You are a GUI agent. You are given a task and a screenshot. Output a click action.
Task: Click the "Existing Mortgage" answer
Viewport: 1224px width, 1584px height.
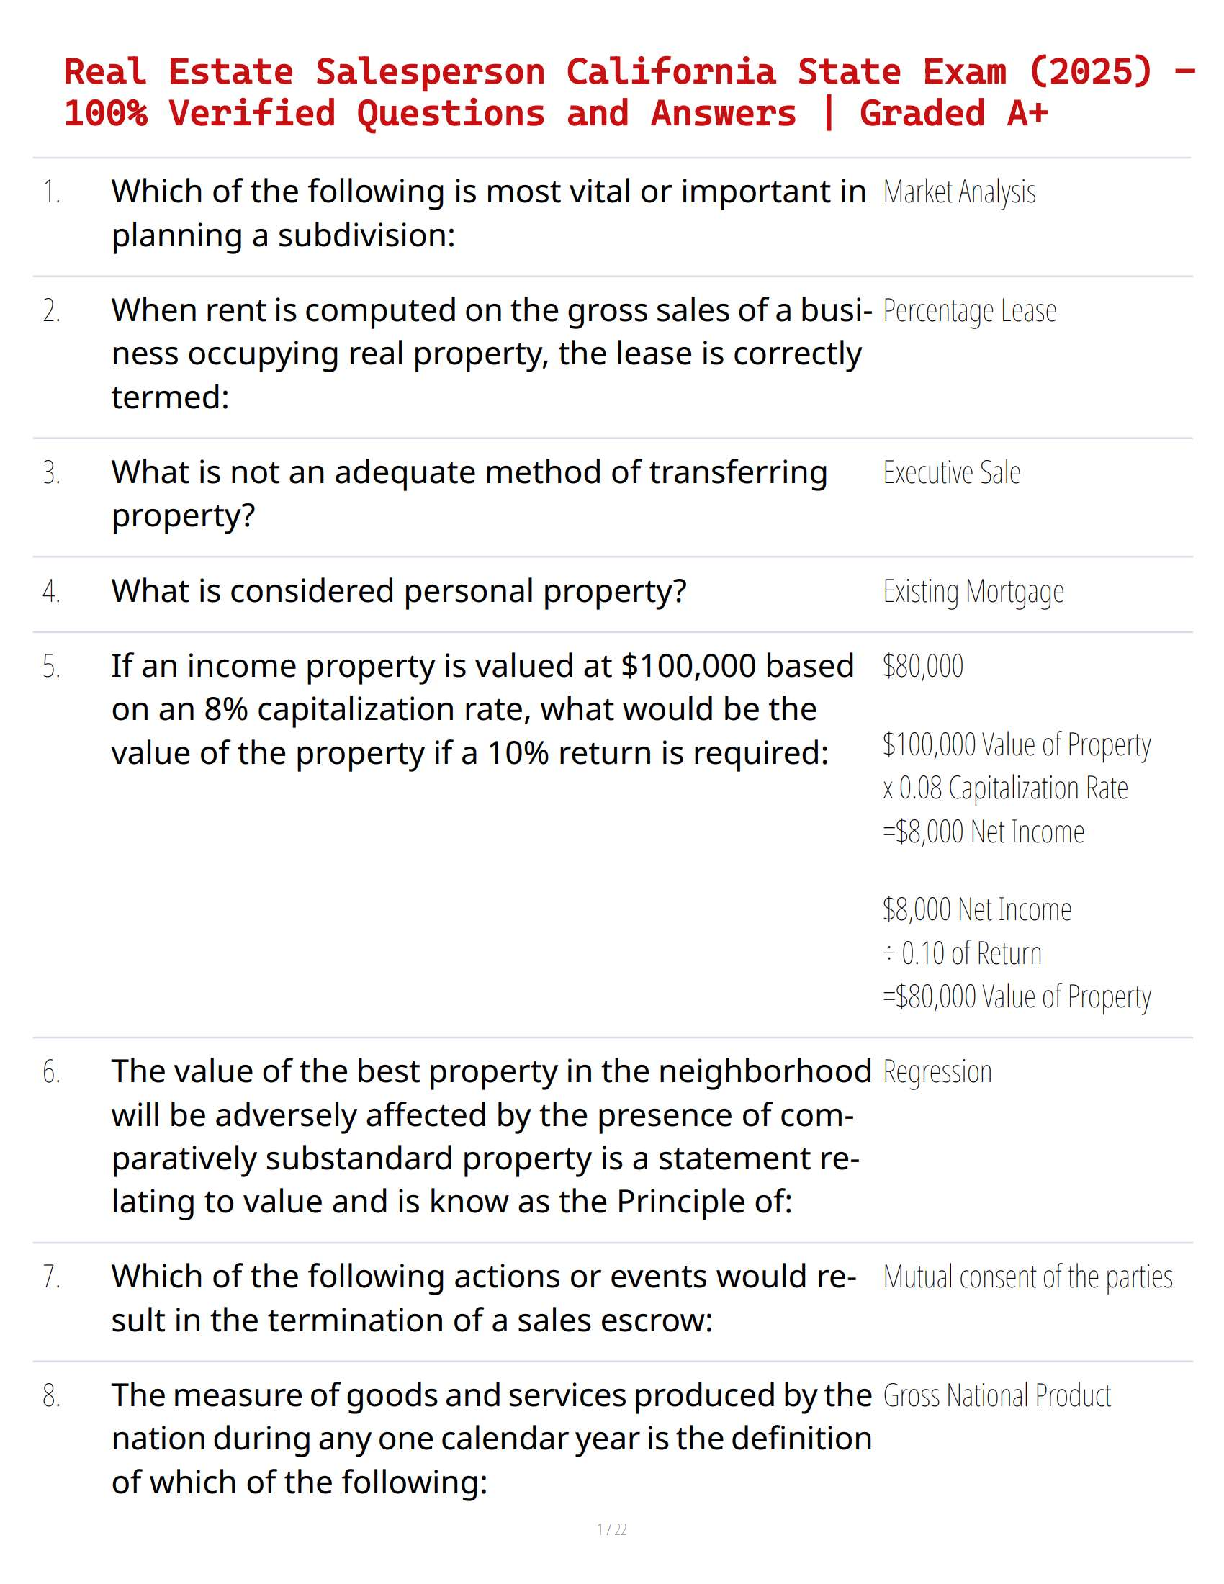click(973, 592)
